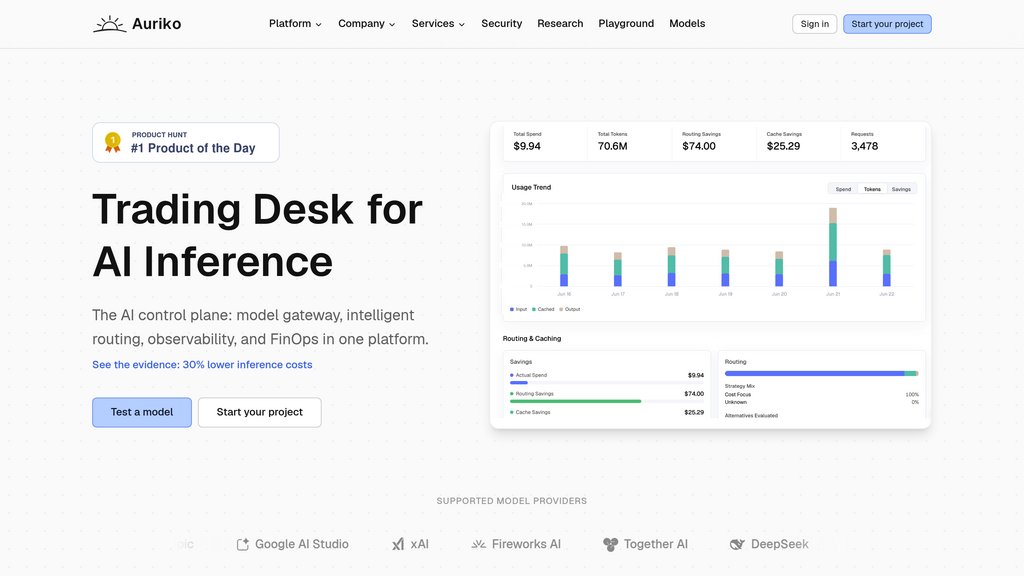Image resolution: width=1024 pixels, height=576 pixels.
Task: Switch Usage Trend chart to Savings tab
Action: tap(901, 189)
